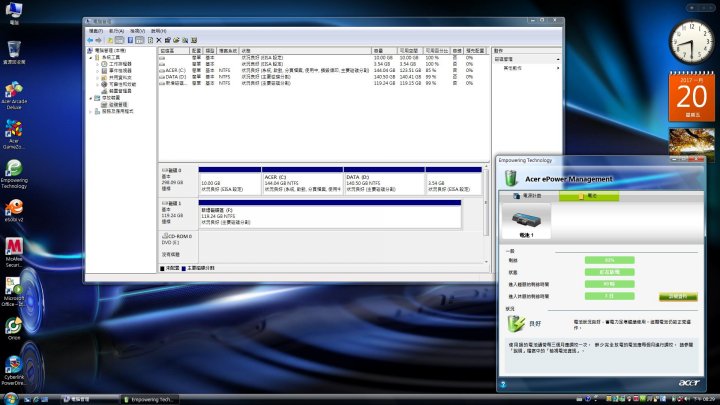Expand the Reliability and Performance tree node

pyautogui.click(x=97, y=84)
